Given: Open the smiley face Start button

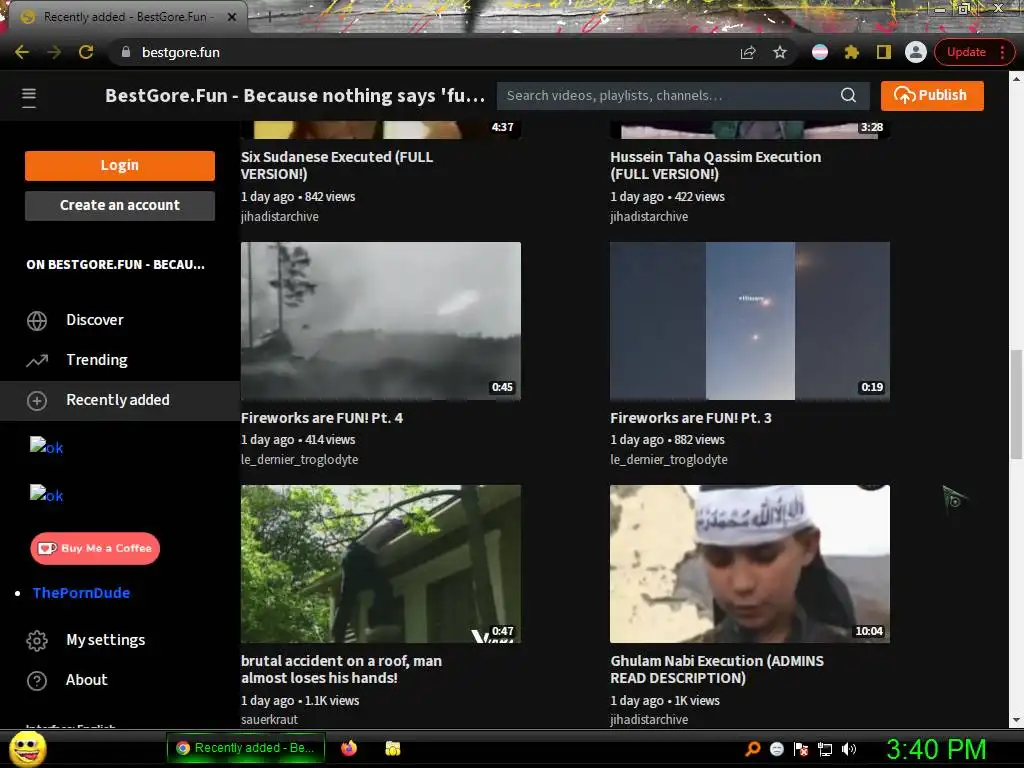Looking at the screenshot, I should click(27, 748).
